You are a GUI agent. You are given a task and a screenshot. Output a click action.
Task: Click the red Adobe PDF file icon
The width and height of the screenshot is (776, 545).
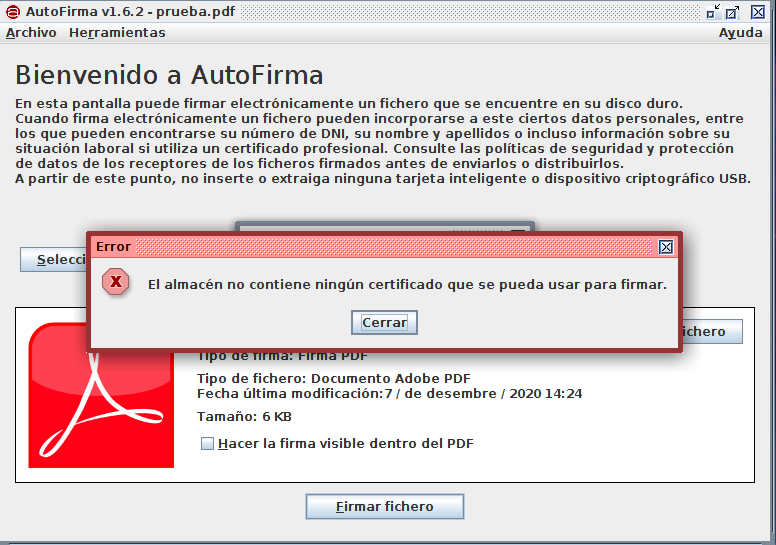tap(101, 395)
